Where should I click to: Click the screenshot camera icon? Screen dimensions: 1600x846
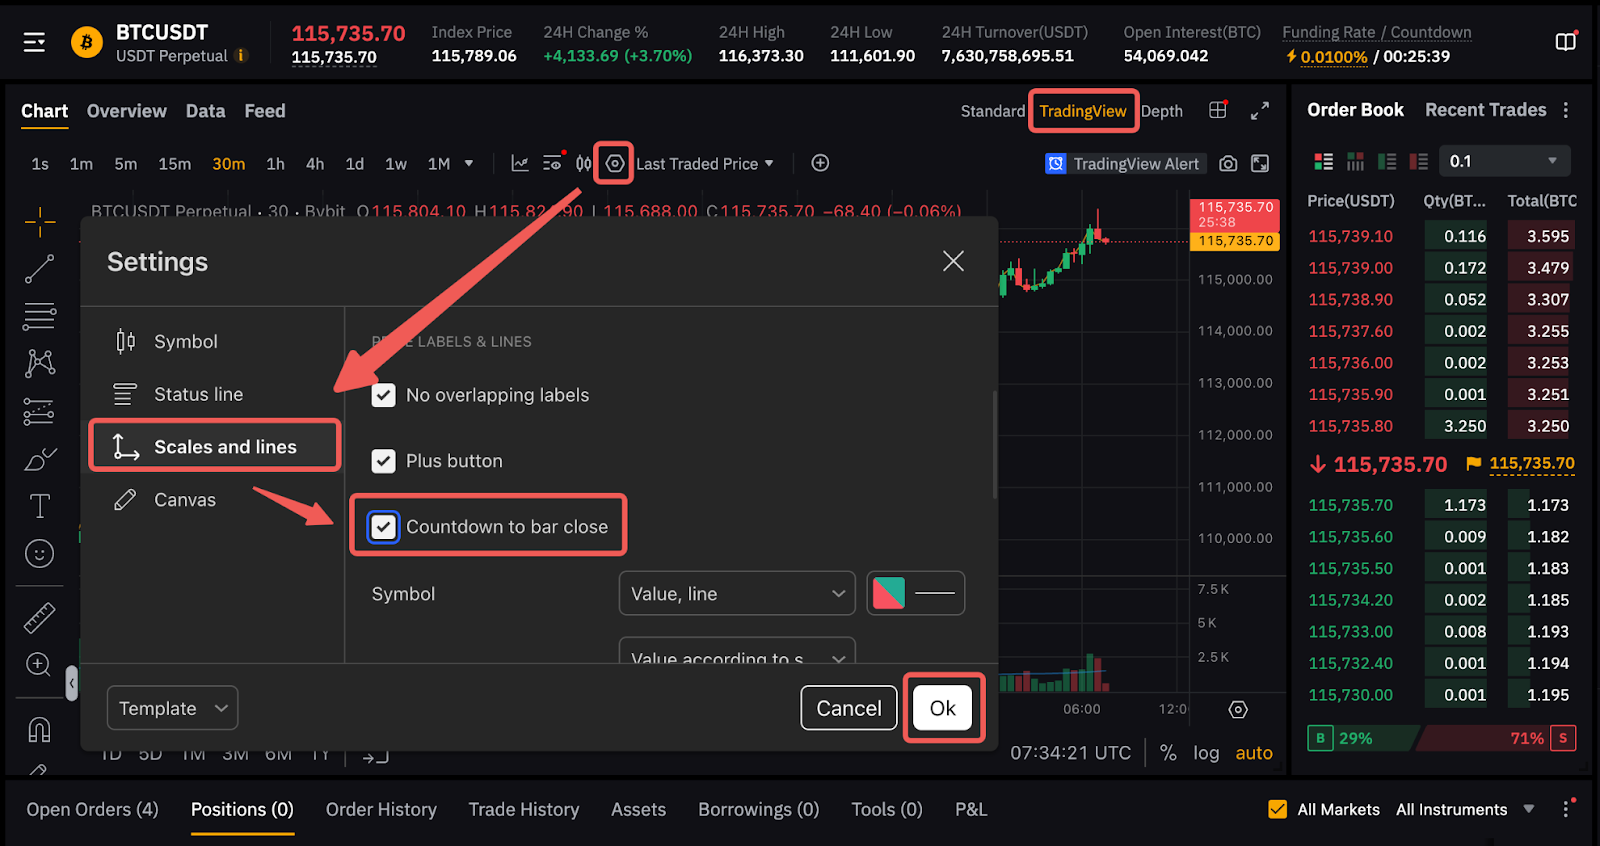pyautogui.click(x=1228, y=163)
